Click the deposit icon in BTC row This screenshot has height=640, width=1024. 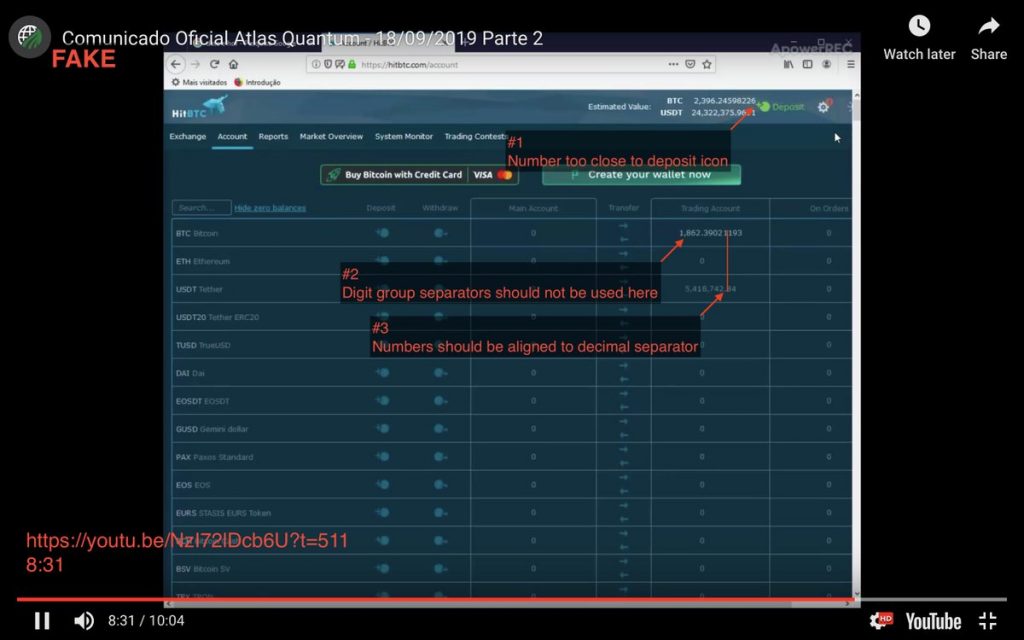pyautogui.click(x=382, y=232)
